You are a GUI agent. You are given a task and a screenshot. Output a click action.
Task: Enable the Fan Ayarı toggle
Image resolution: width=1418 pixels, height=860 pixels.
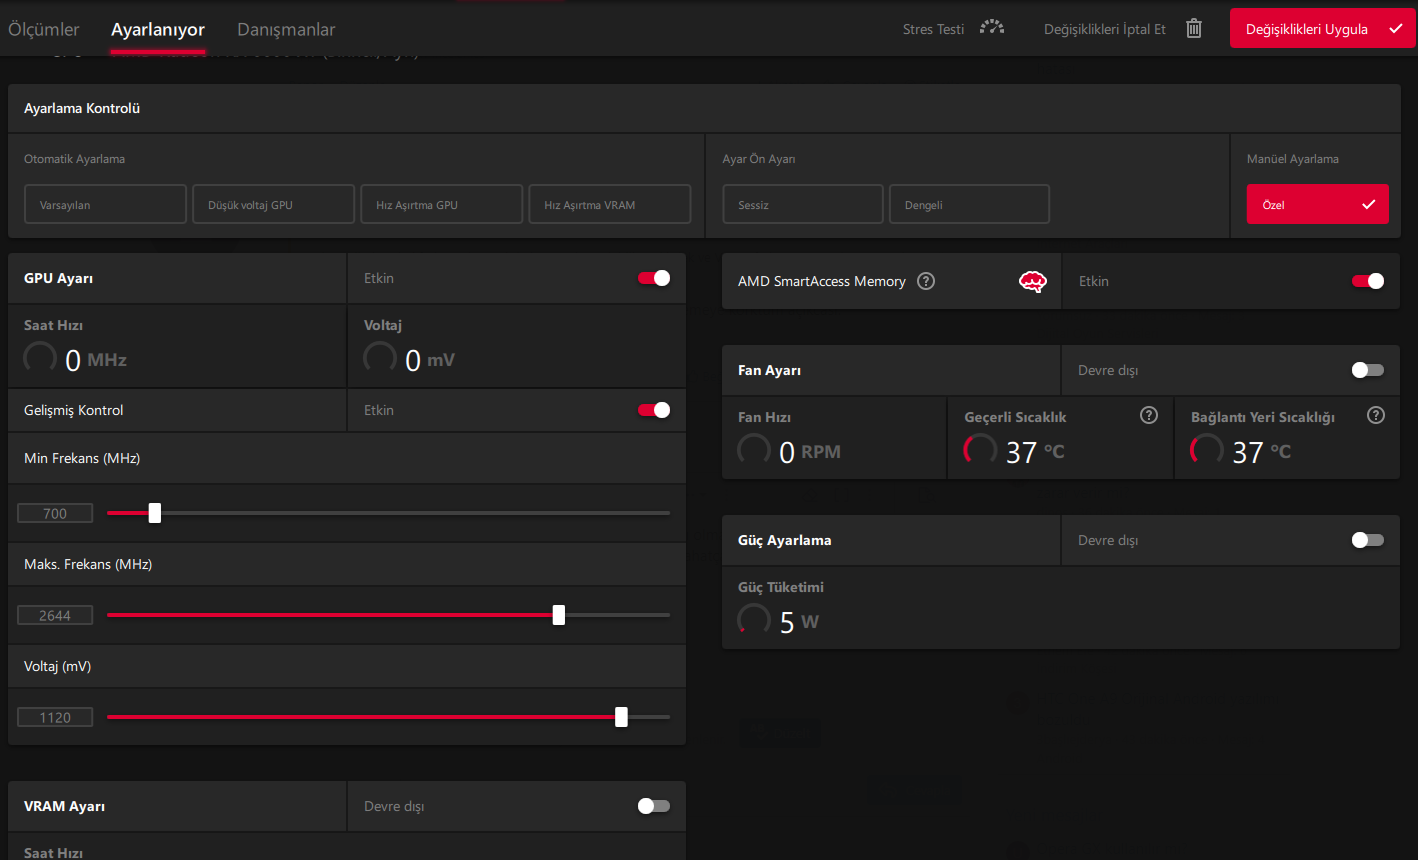pos(1367,370)
